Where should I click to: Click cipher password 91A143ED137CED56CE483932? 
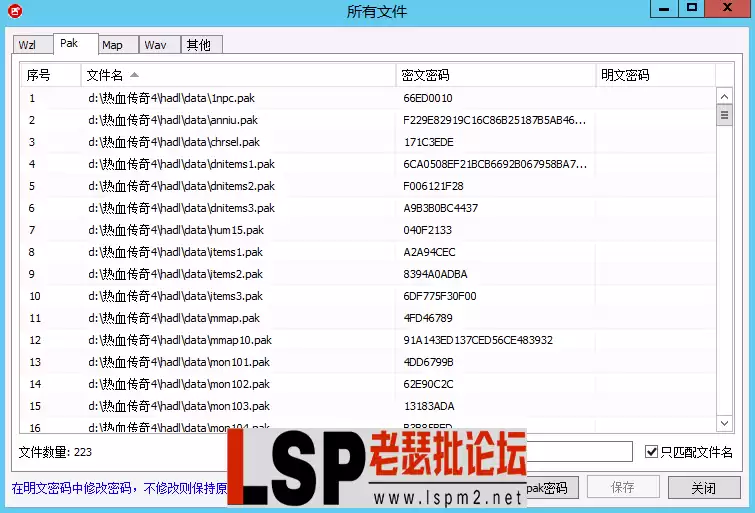pyautogui.click(x=478, y=340)
